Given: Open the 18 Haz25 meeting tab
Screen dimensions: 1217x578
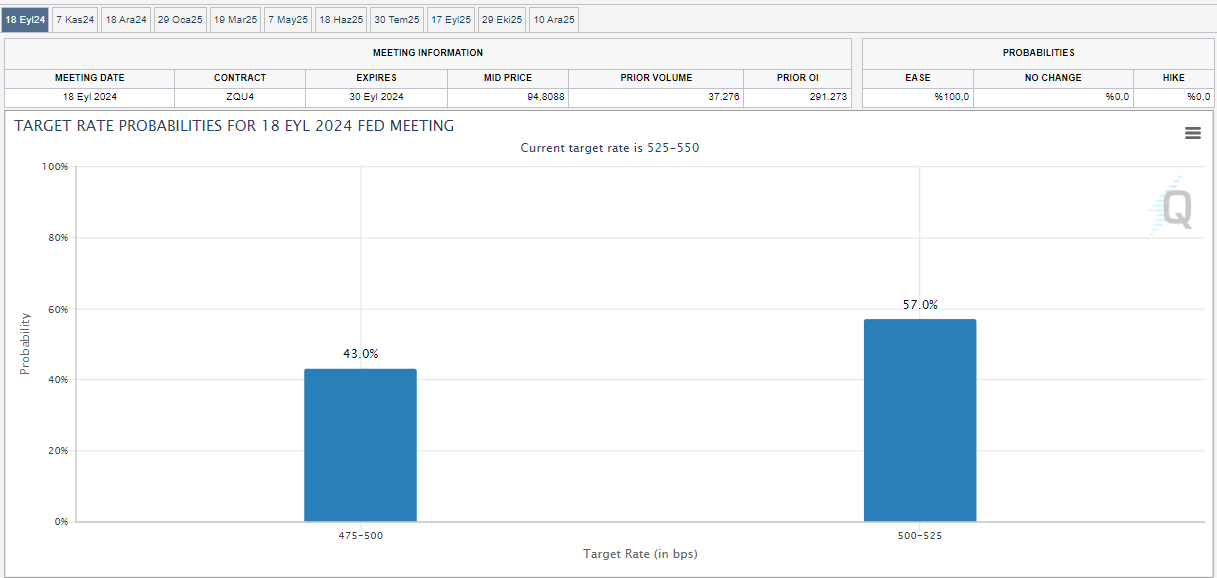Looking at the screenshot, I should point(341,19).
